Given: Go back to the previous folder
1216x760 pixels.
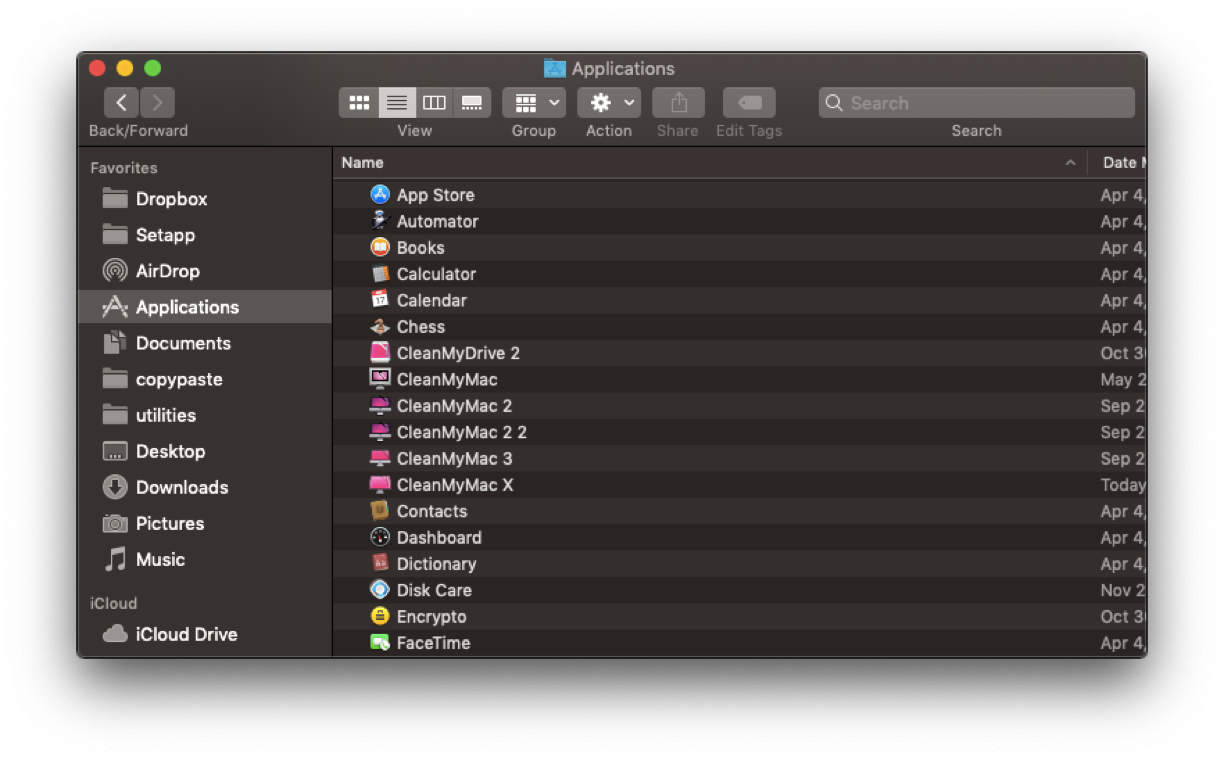Looking at the screenshot, I should [x=121, y=103].
